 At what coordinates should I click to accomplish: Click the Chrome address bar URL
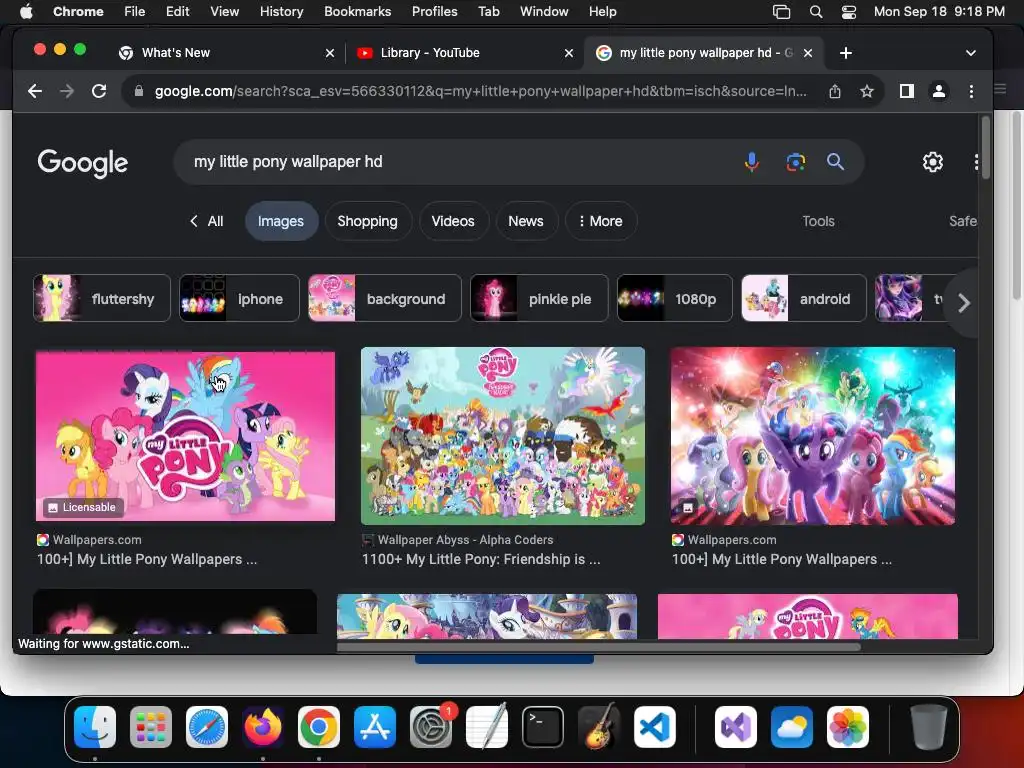click(x=481, y=91)
